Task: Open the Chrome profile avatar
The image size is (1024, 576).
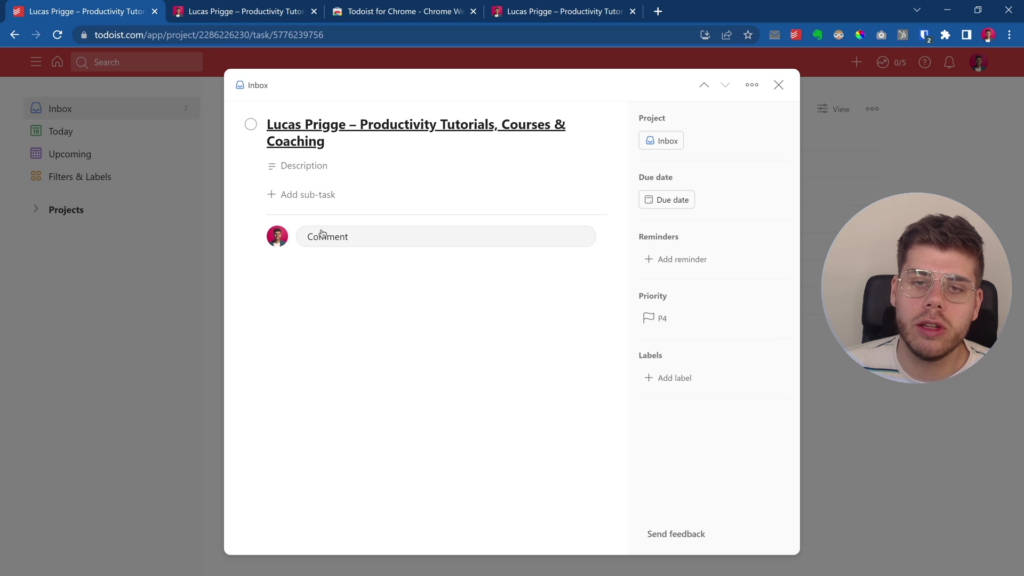Action: pyautogui.click(x=988, y=35)
